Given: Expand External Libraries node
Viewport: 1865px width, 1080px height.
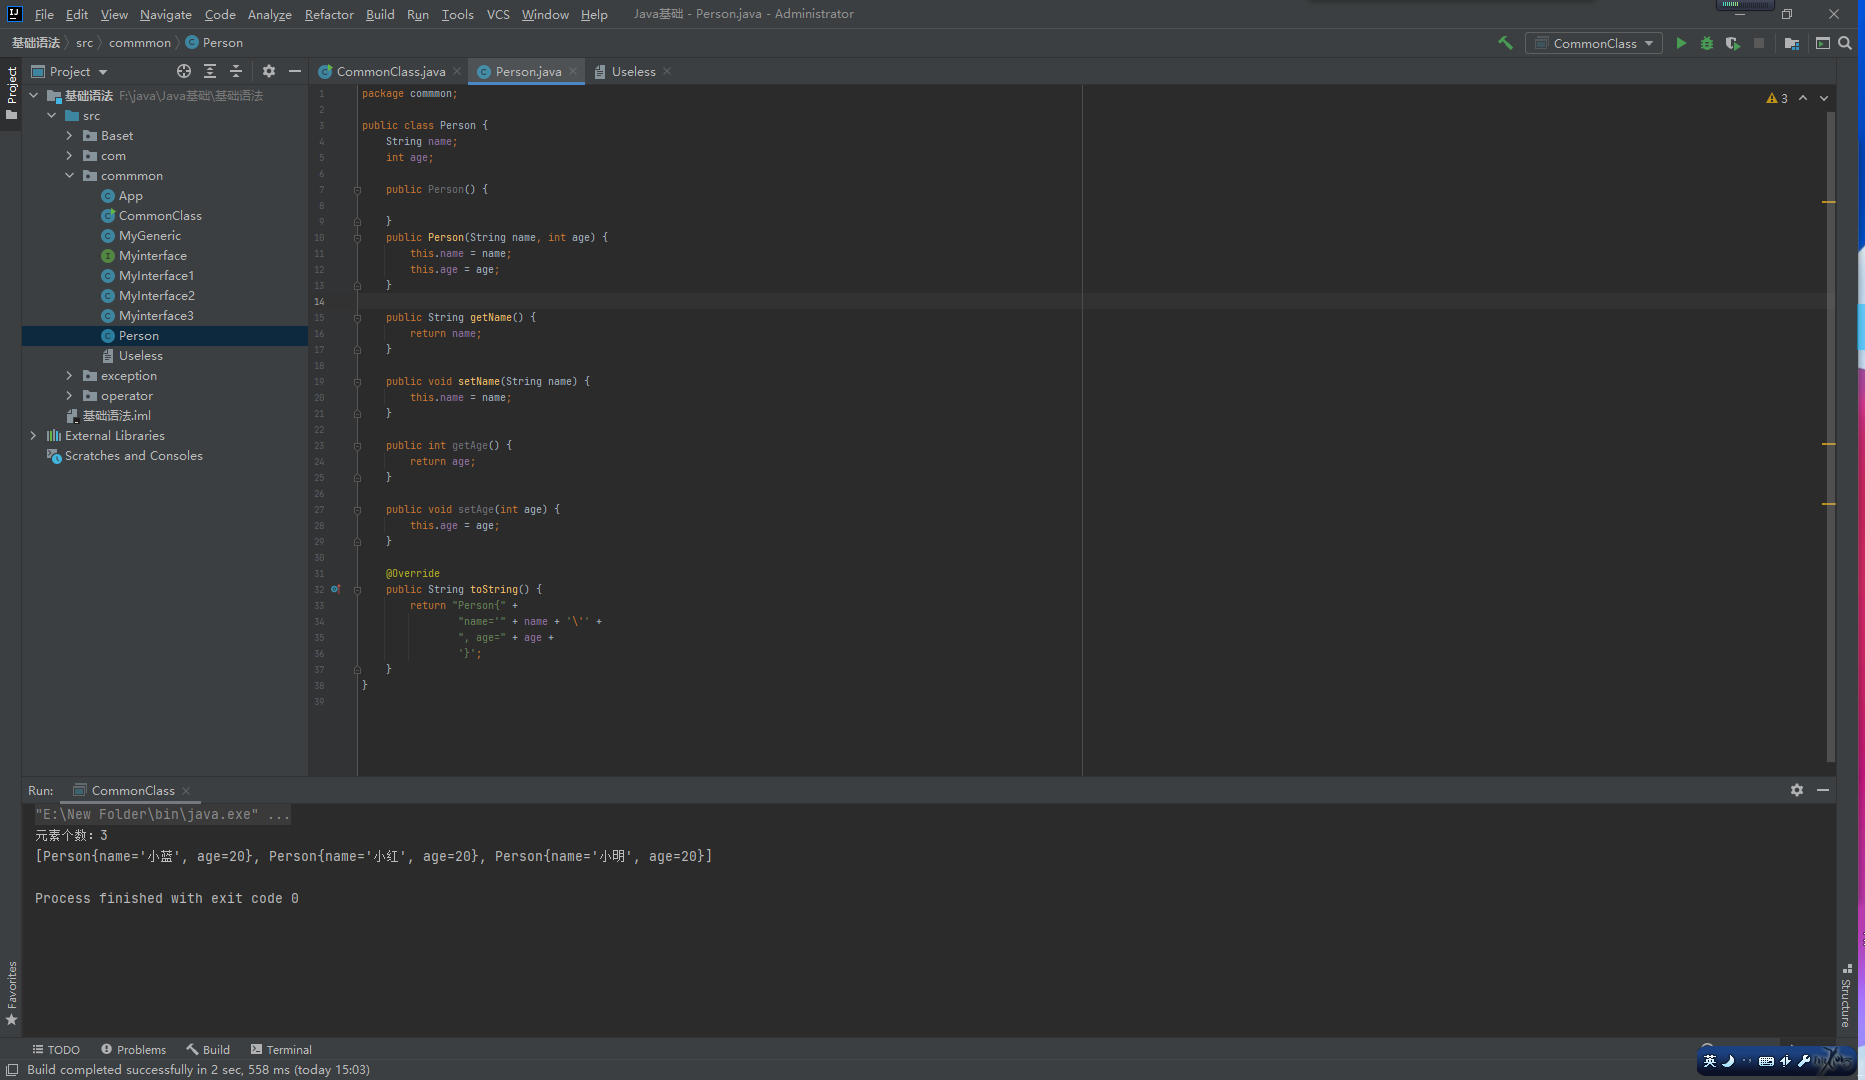Looking at the screenshot, I should pyautogui.click(x=34, y=435).
